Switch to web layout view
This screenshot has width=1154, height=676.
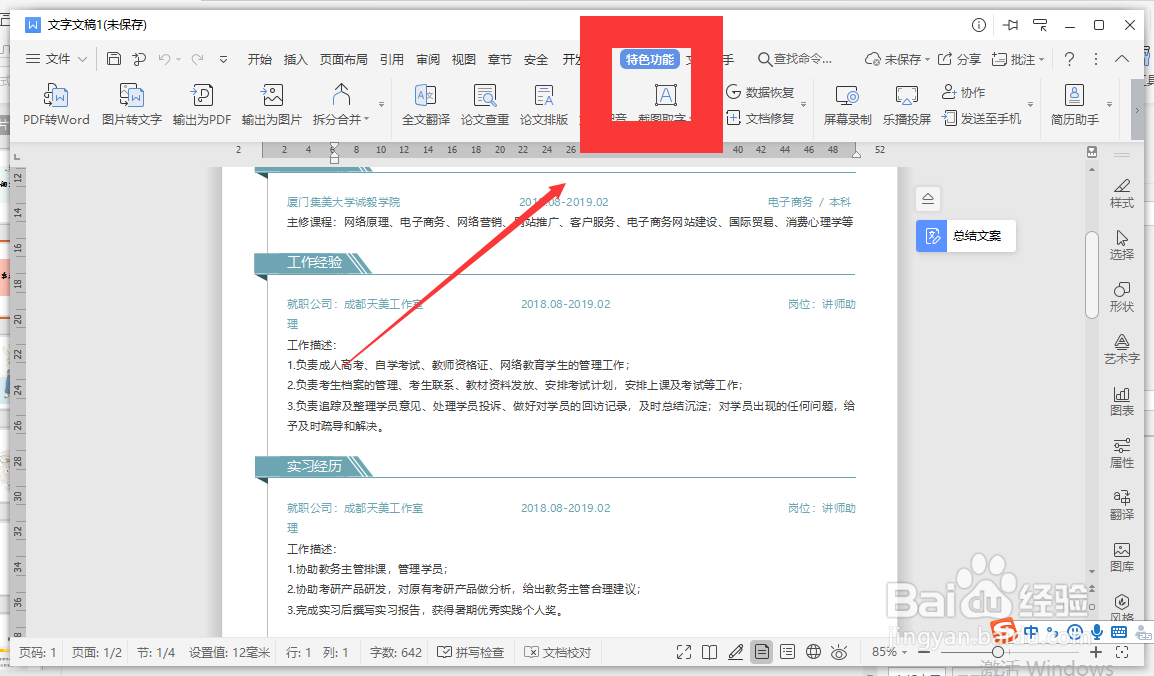point(813,652)
